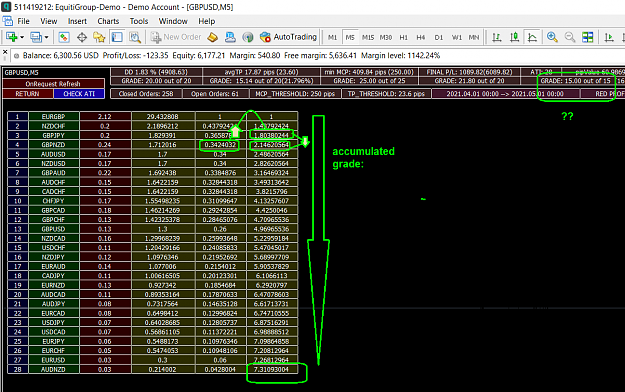The image size is (625, 392).
Task: Click the DD 1.83 % cell
Action: 156,72
